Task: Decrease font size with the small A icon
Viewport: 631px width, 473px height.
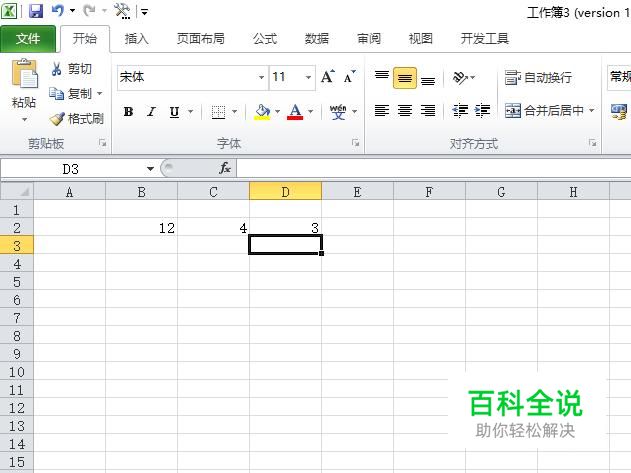Action: click(350, 76)
